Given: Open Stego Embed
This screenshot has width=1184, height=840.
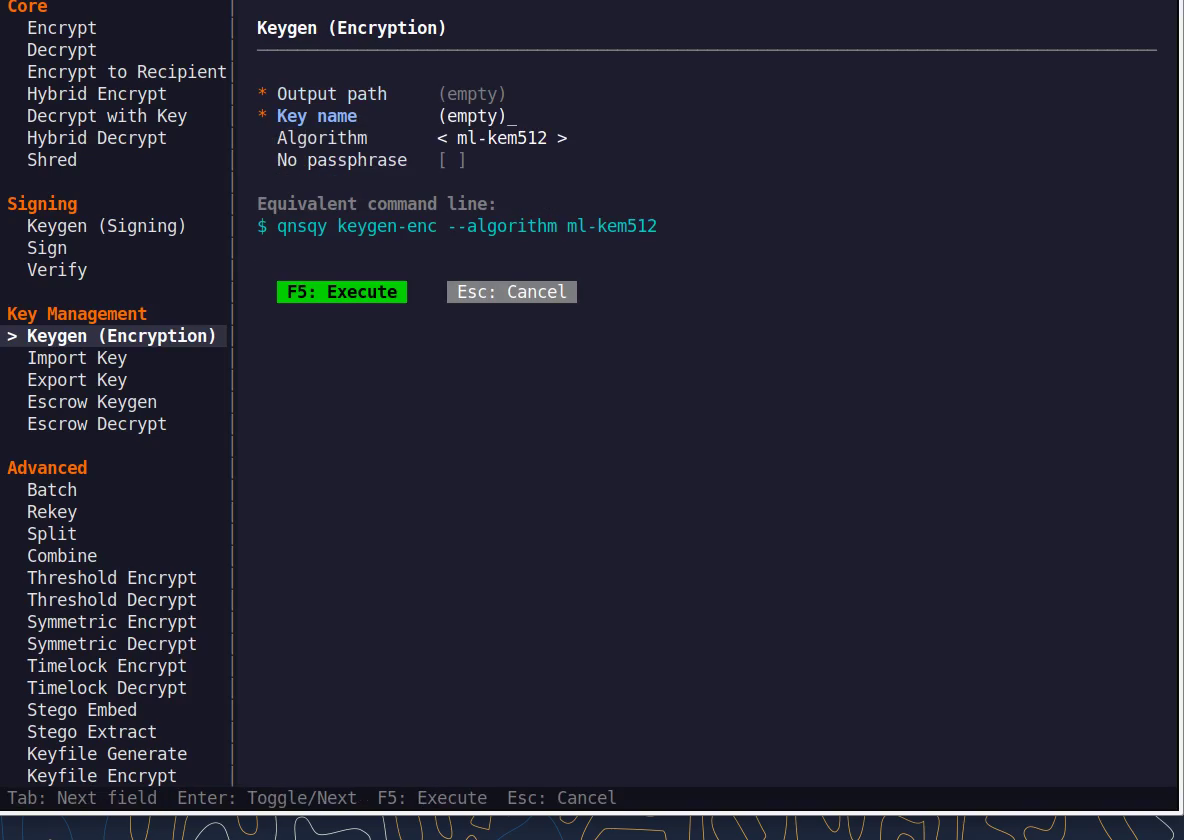Looking at the screenshot, I should (x=82, y=709).
